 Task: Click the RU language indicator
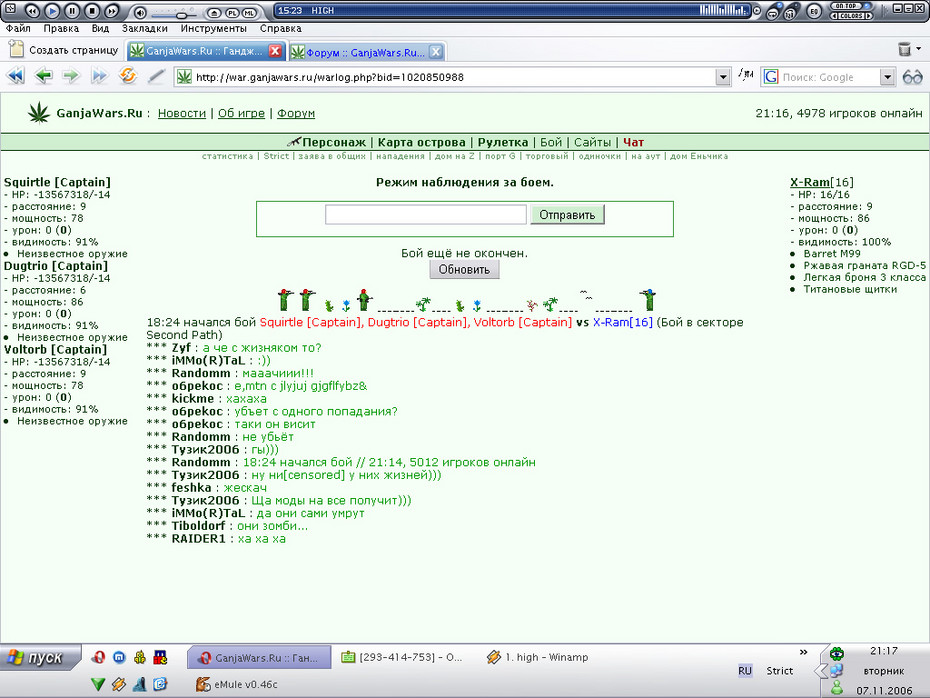(x=745, y=671)
